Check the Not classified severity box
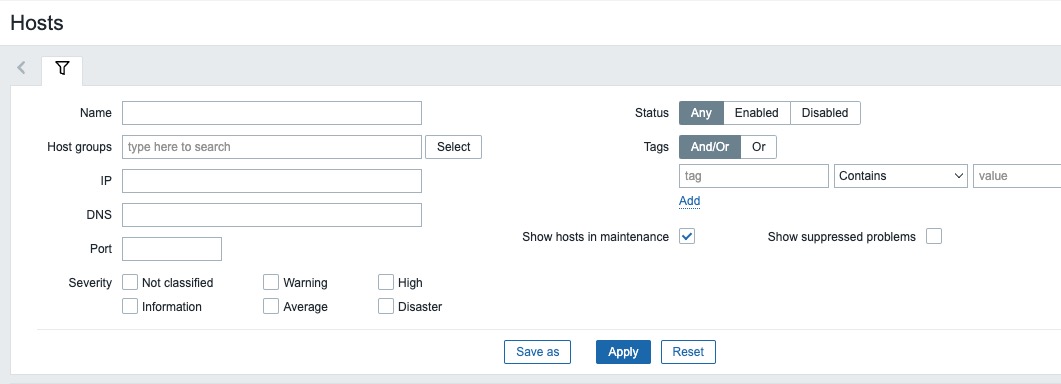The height and width of the screenshot is (384, 1061). (130, 282)
